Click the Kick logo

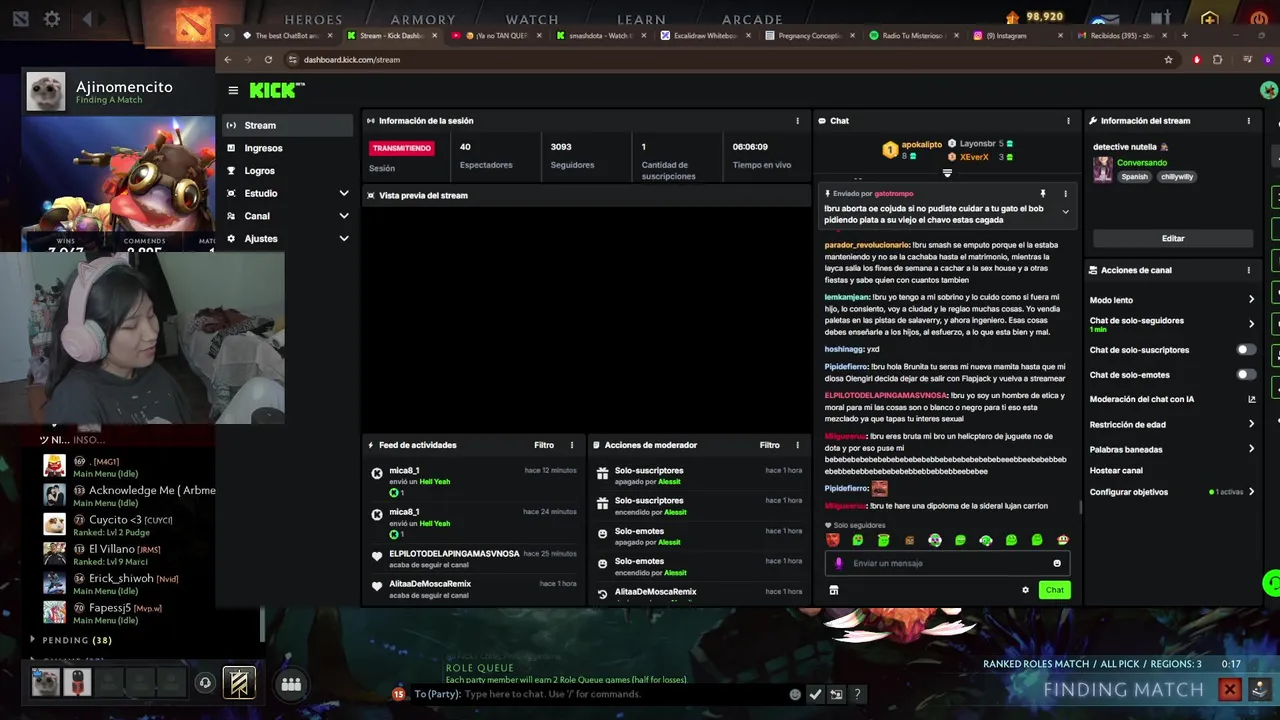(x=276, y=90)
